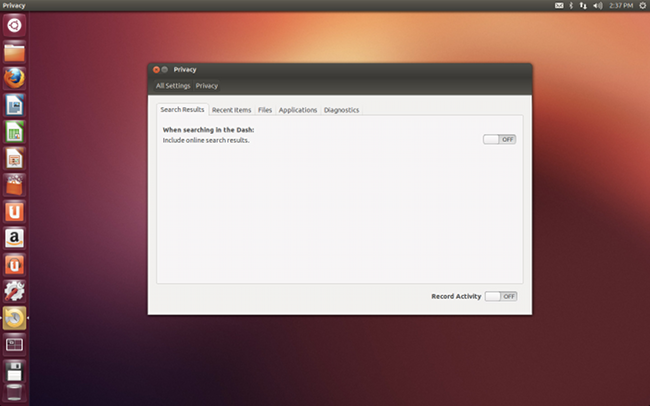
Task: Open Ubuntu One Music store icon
Action: coord(15,265)
